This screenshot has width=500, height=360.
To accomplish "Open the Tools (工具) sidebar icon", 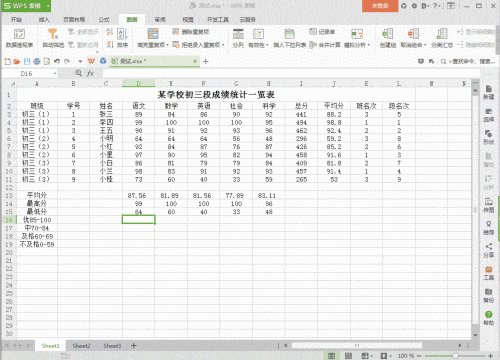I will click(x=489, y=273).
